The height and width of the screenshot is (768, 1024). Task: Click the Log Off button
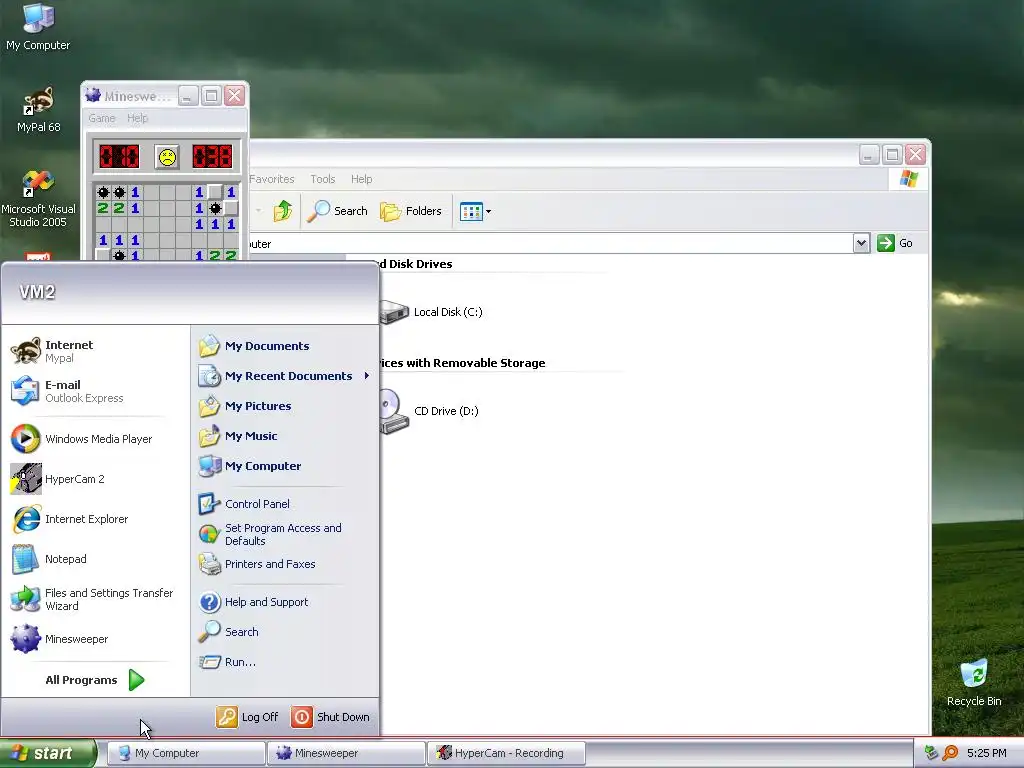[x=248, y=717]
